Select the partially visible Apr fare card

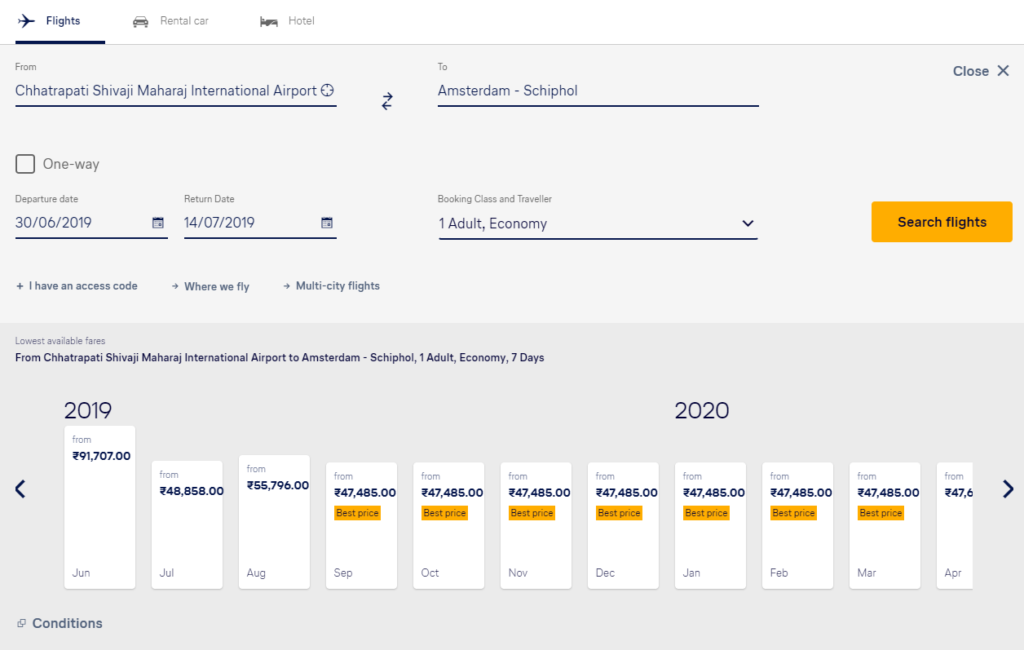pos(955,526)
